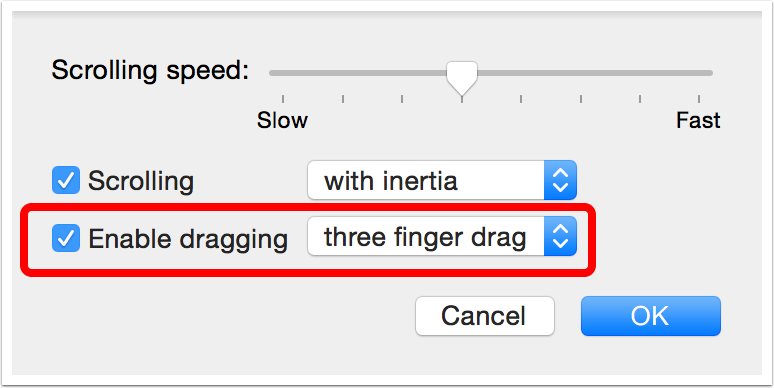Uncheck the Scrolling checkbox
The width and height of the screenshot is (774, 388).
[x=66, y=180]
